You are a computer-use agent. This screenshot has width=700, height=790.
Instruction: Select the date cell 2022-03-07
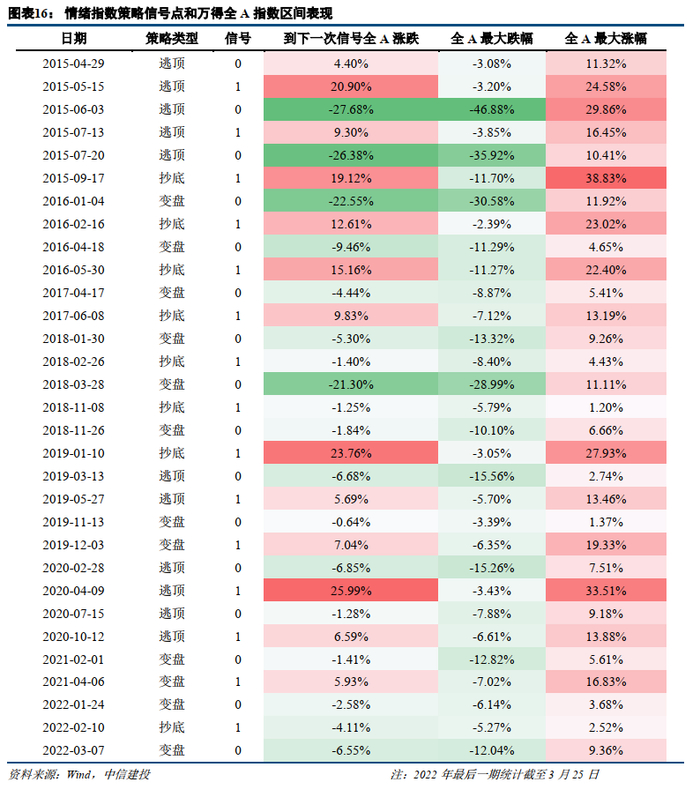[x=73, y=750]
